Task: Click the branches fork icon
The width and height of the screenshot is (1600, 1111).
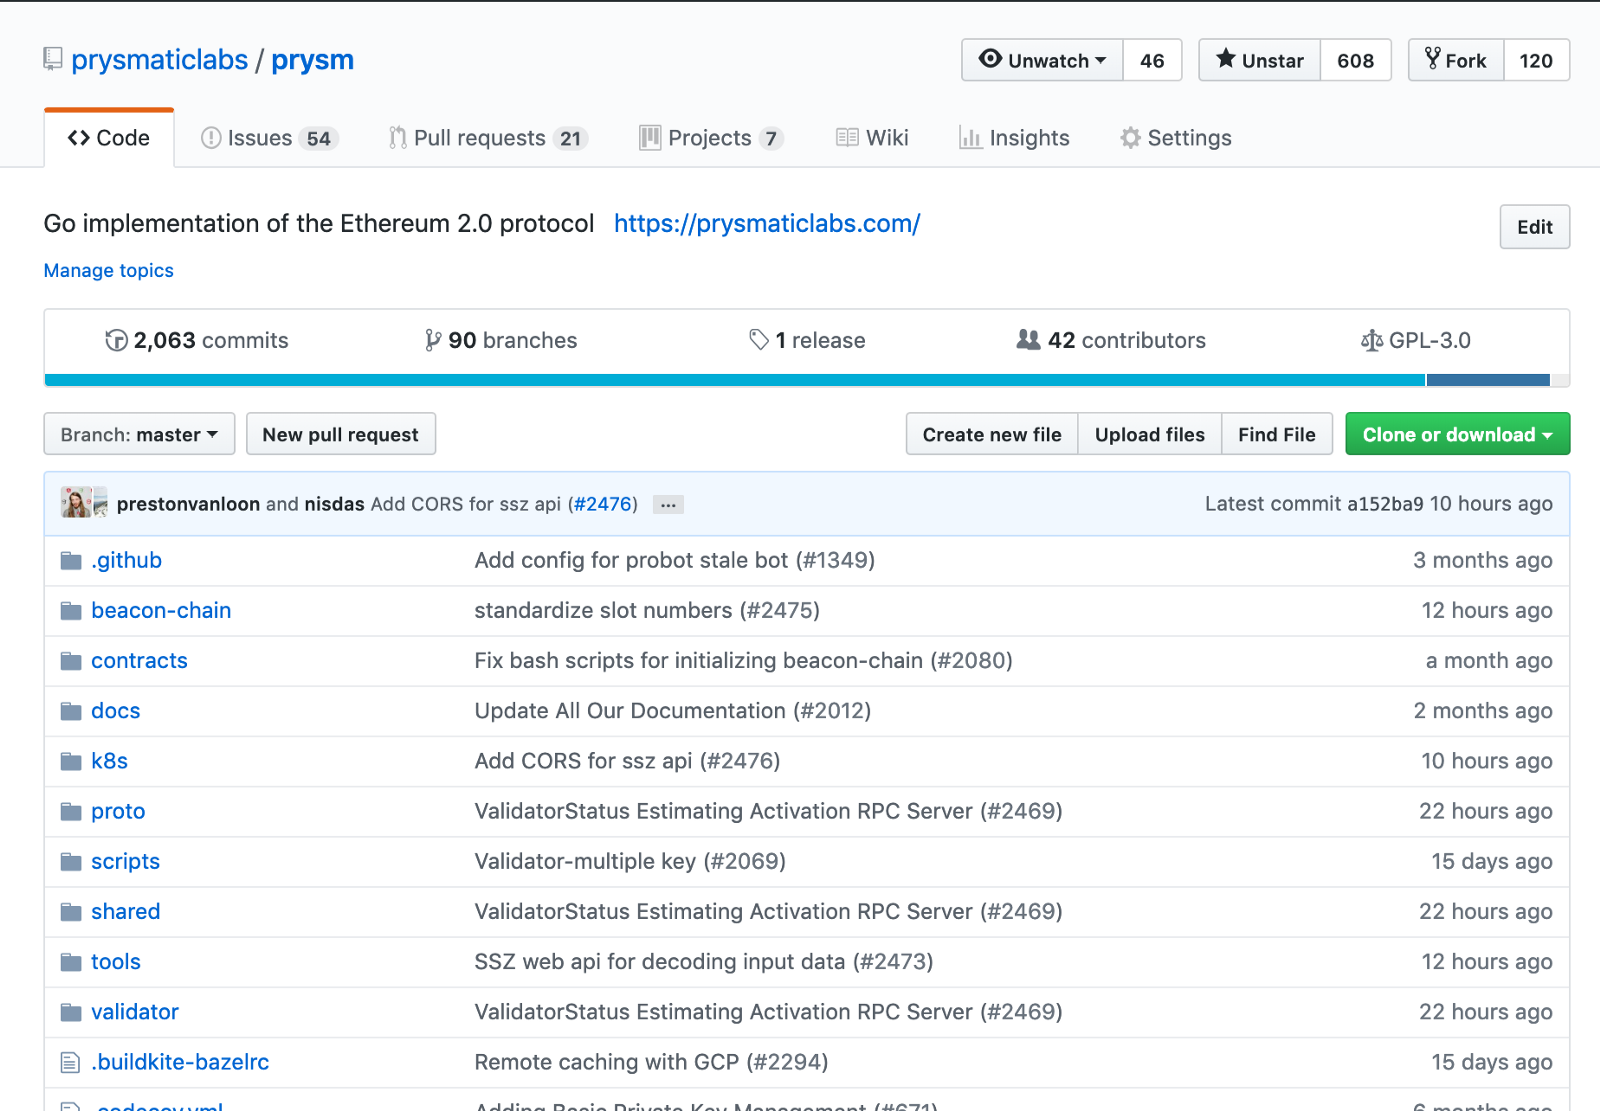Action: [432, 341]
